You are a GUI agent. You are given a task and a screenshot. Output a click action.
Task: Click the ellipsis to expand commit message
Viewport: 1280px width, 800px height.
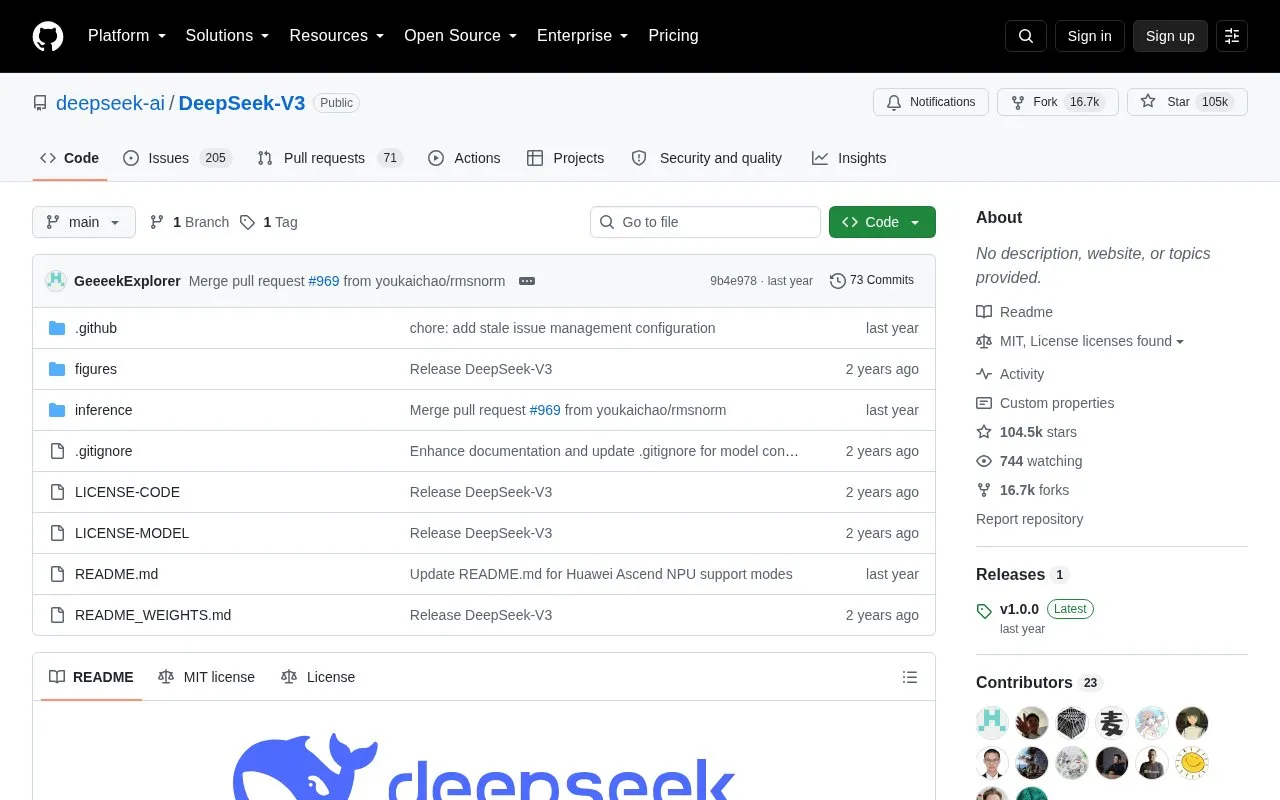point(527,281)
